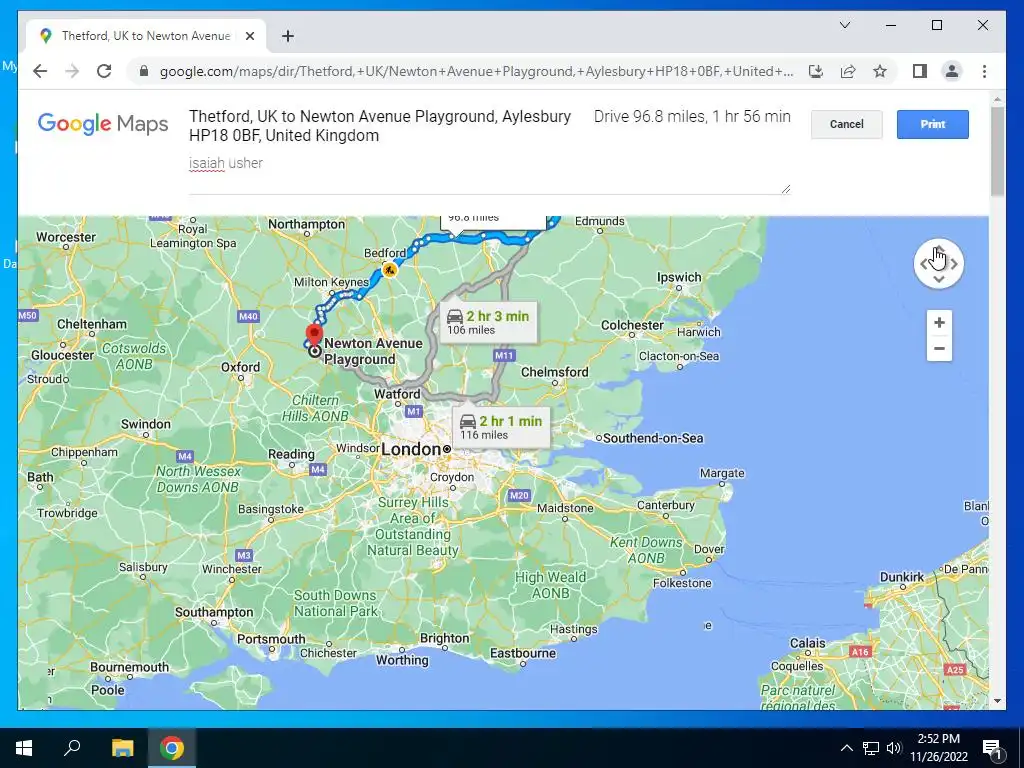Zoom in on the map with plus button
The width and height of the screenshot is (1024, 768).
[939, 323]
